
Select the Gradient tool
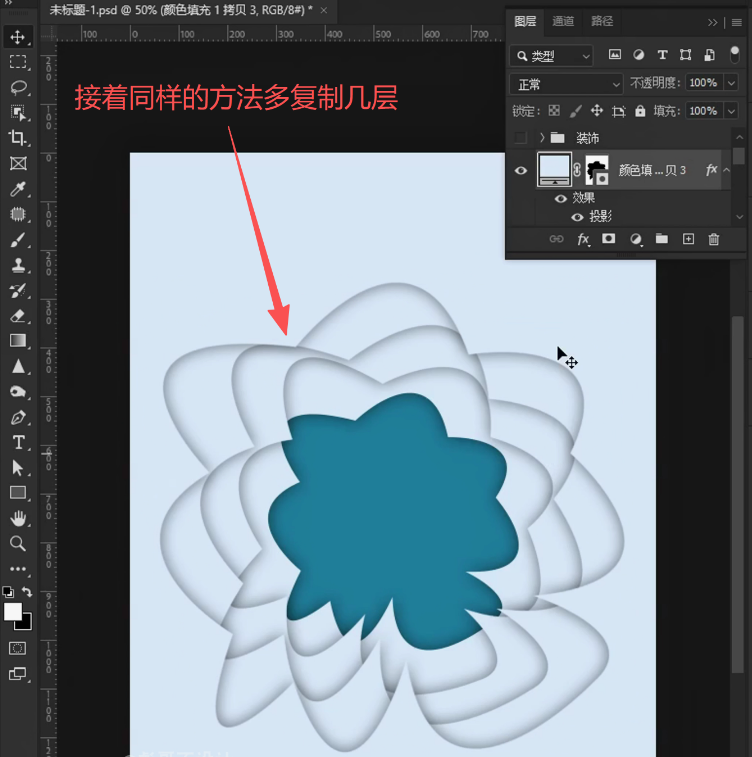(18, 341)
